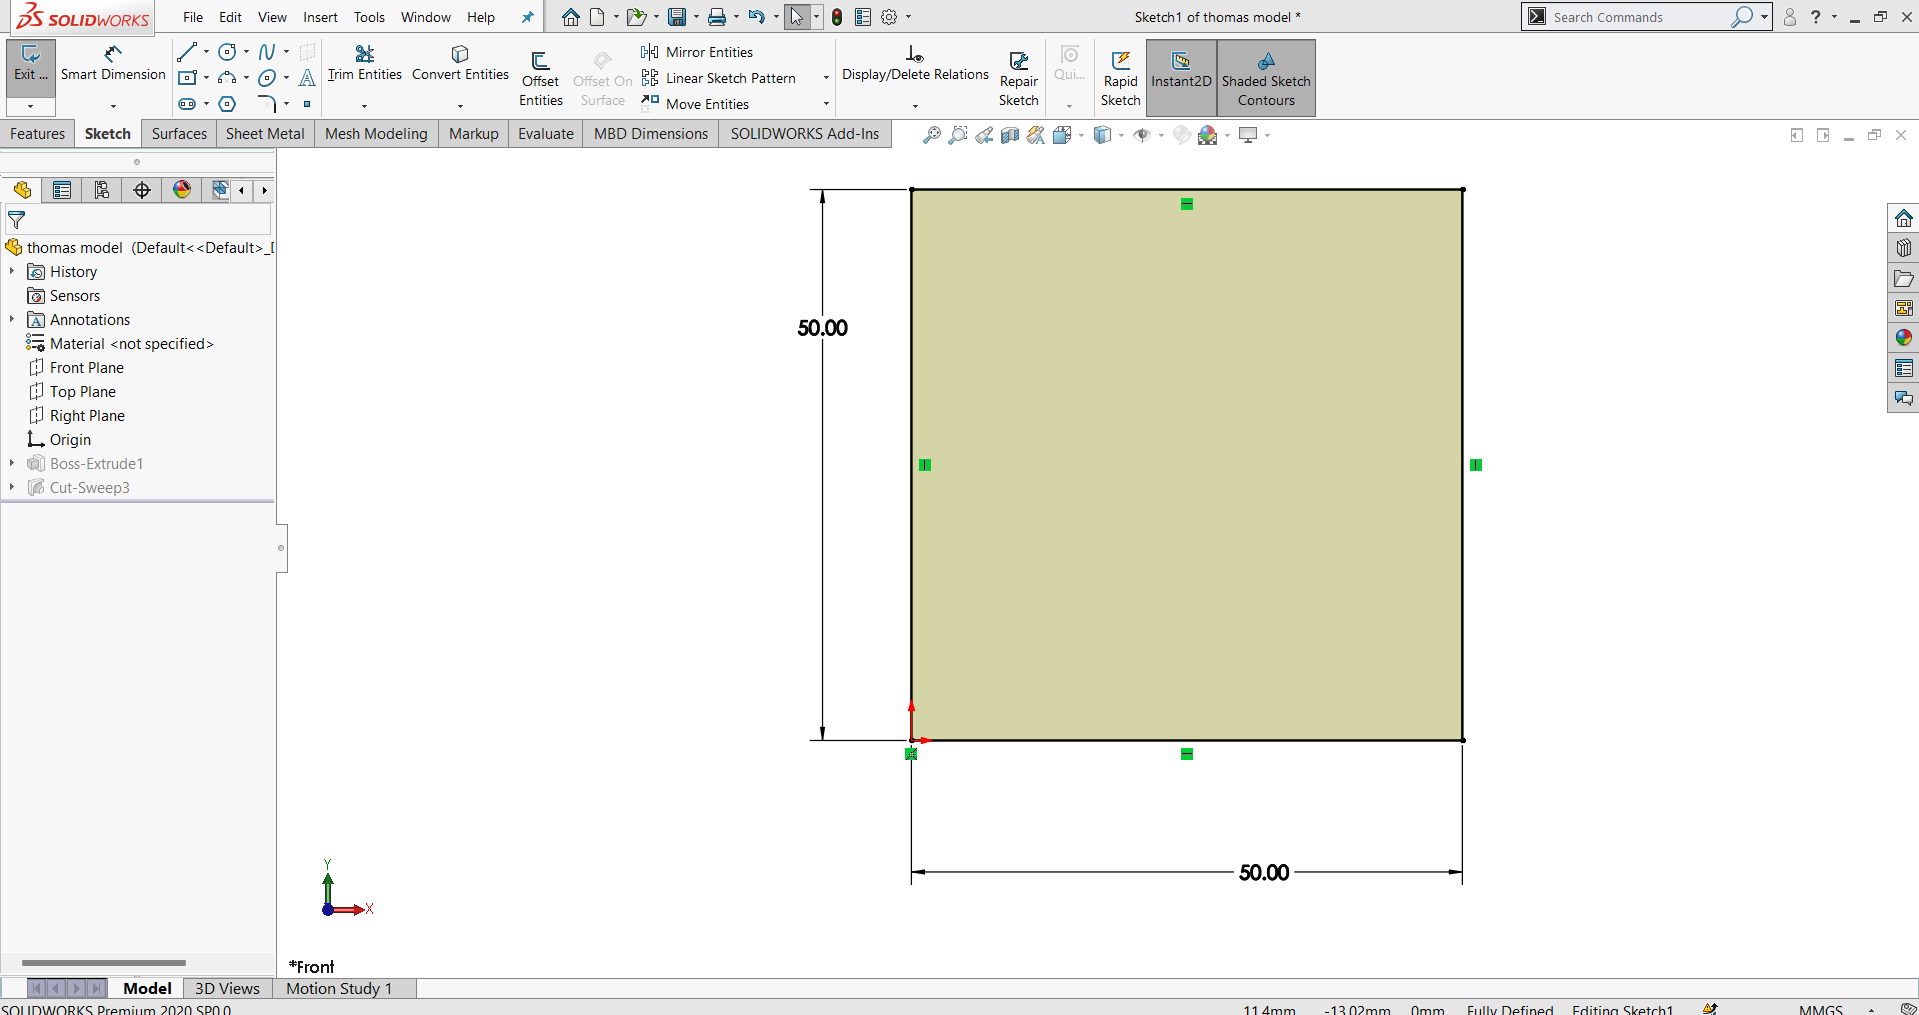Expand the Annotations tree node
Viewport: 1919px width, 1015px height.
(12, 320)
